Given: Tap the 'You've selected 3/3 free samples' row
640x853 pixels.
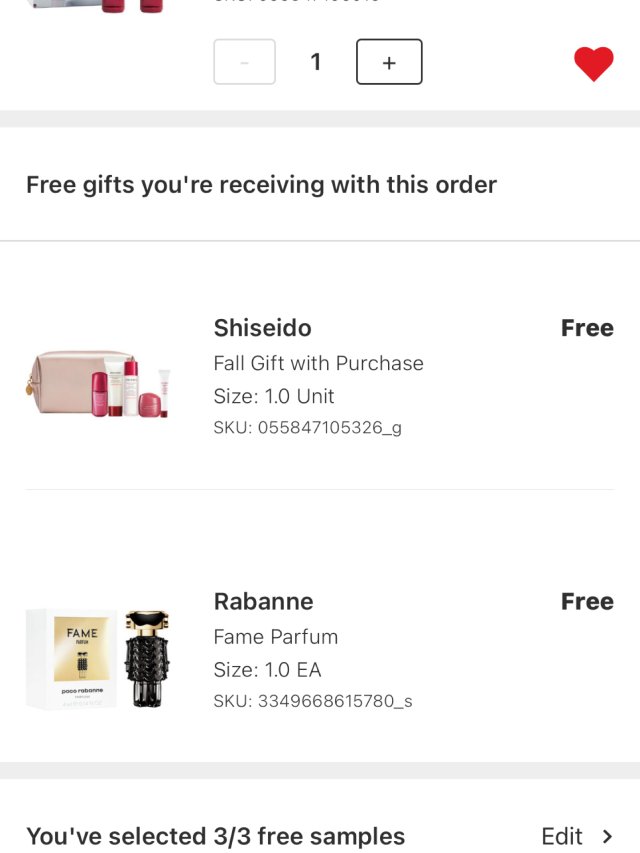Looking at the screenshot, I should [215, 836].
